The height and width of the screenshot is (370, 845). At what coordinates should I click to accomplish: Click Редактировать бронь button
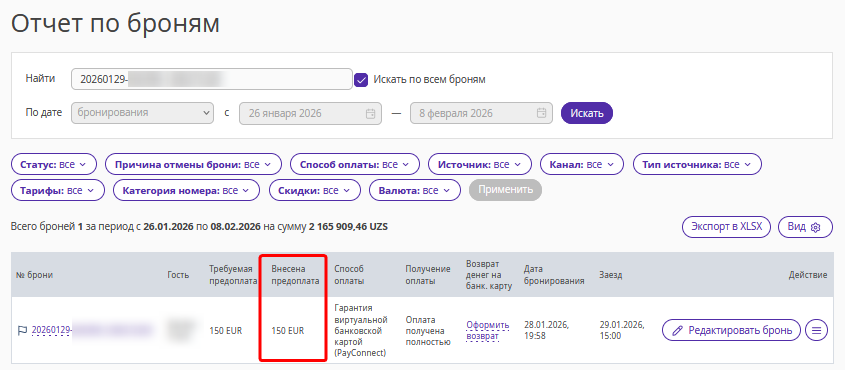point(731,330)
